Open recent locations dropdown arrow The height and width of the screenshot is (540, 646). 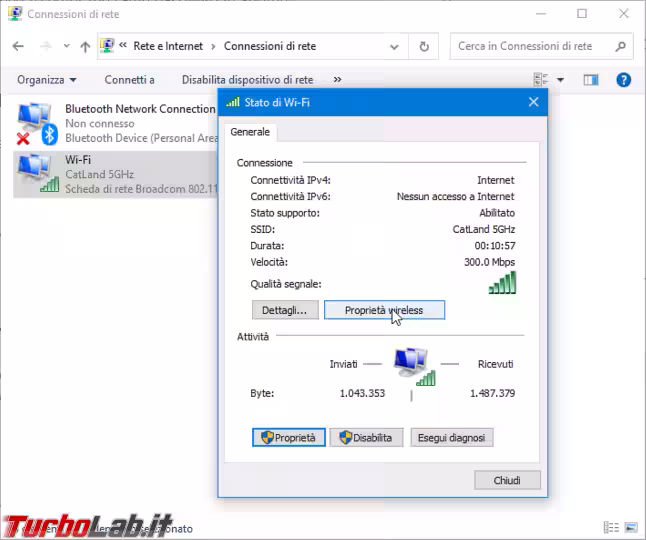67,46
